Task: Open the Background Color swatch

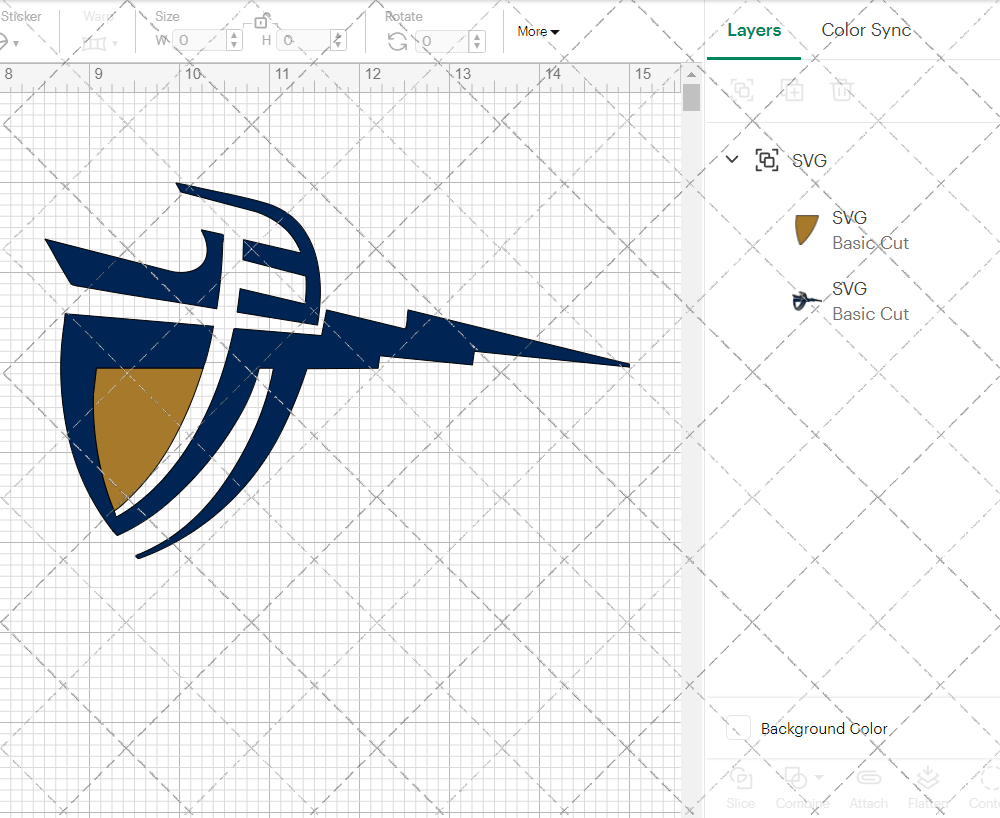Action: pos(738,727)
